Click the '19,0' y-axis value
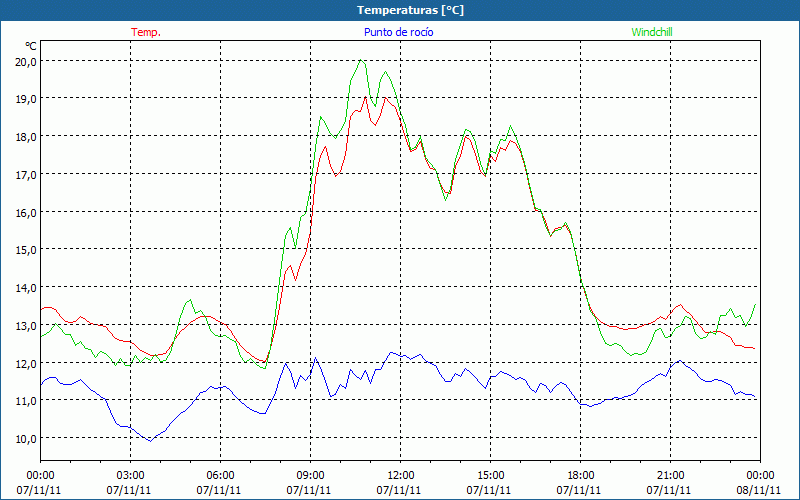The height and width of the screenshot is (500, 800). point(27,99)
